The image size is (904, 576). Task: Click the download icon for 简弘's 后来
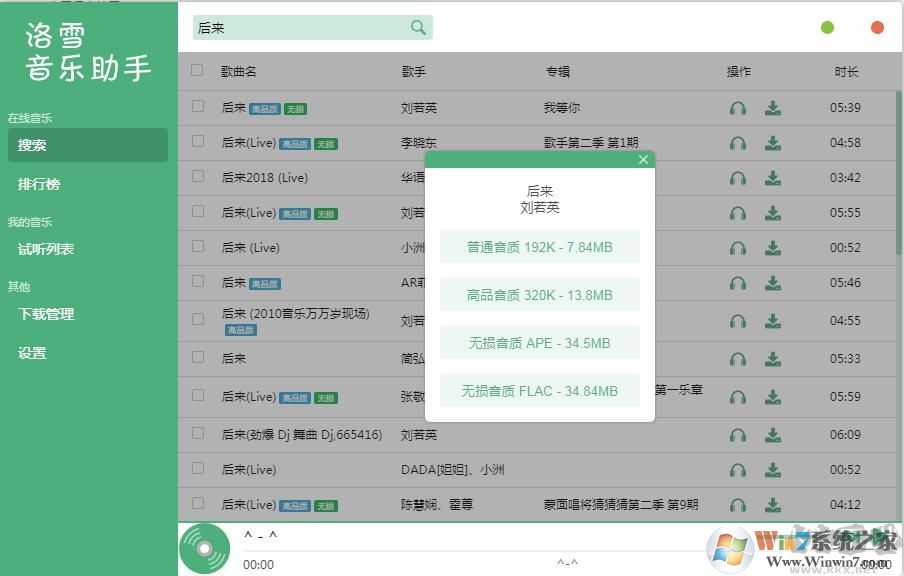pyautogui.click(x=773, y=357)
